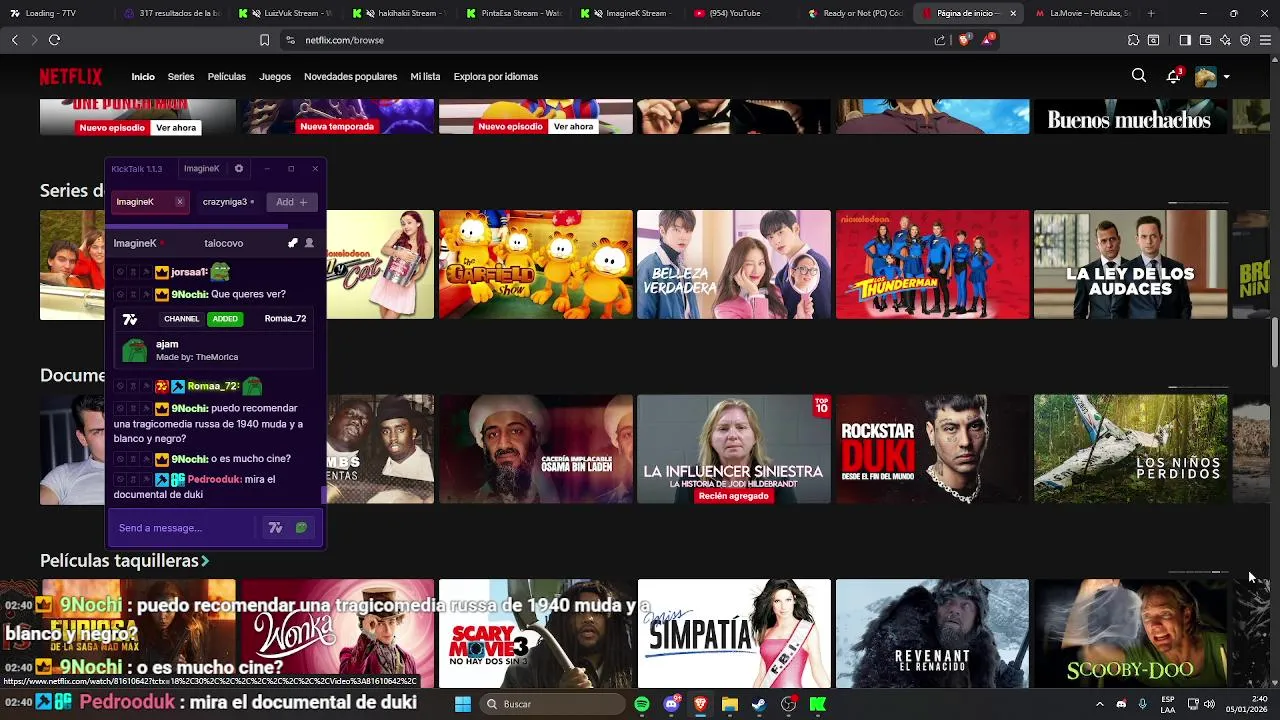Click username 9Nochi asking Que queres ver
The image size is (1280, 720).
tap(189, 294)
